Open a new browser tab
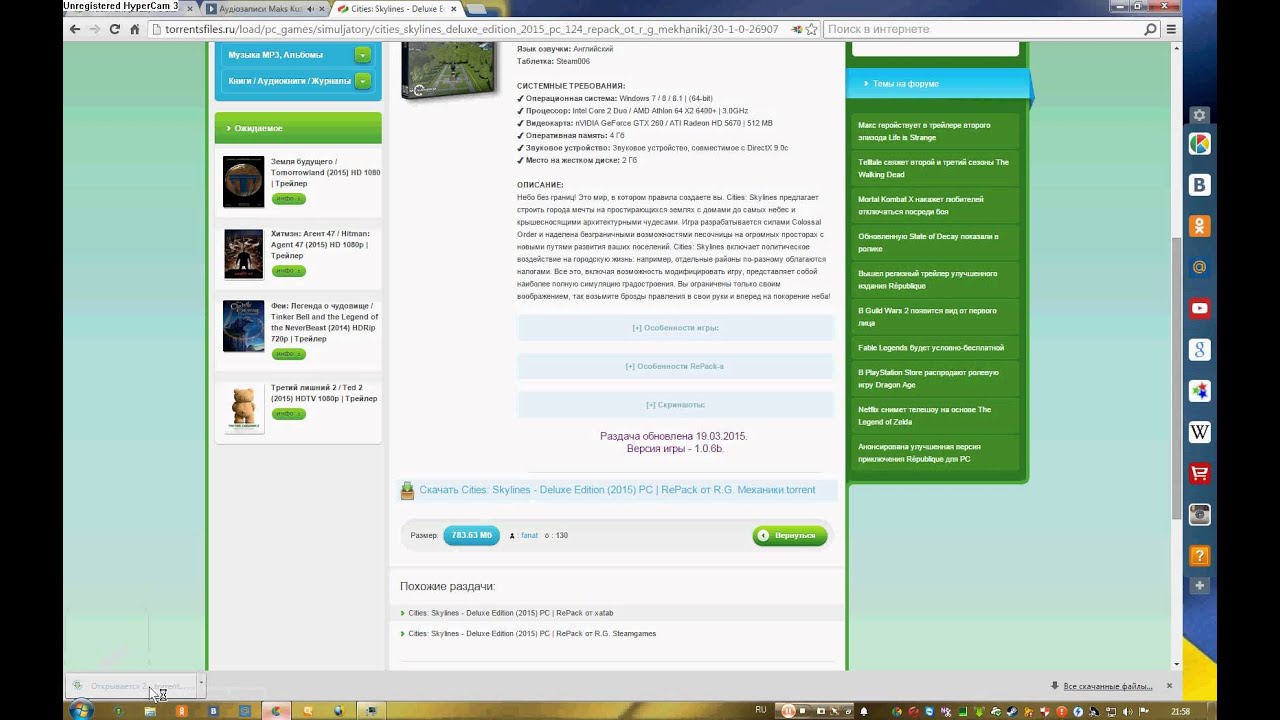This screenshot has height=720, width=1280. tap(476, 9)
